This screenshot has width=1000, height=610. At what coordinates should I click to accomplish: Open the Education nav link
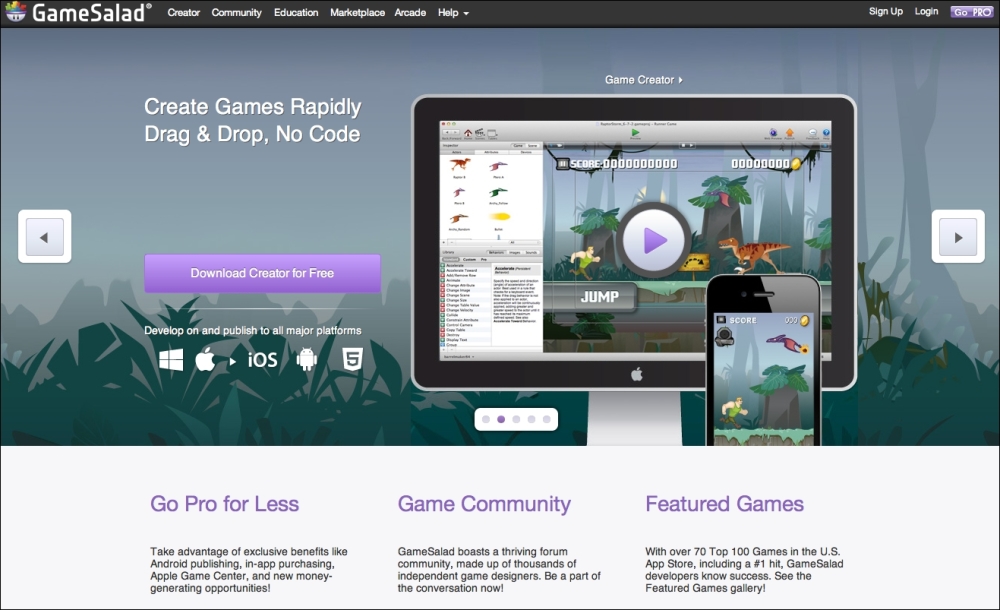296,12
